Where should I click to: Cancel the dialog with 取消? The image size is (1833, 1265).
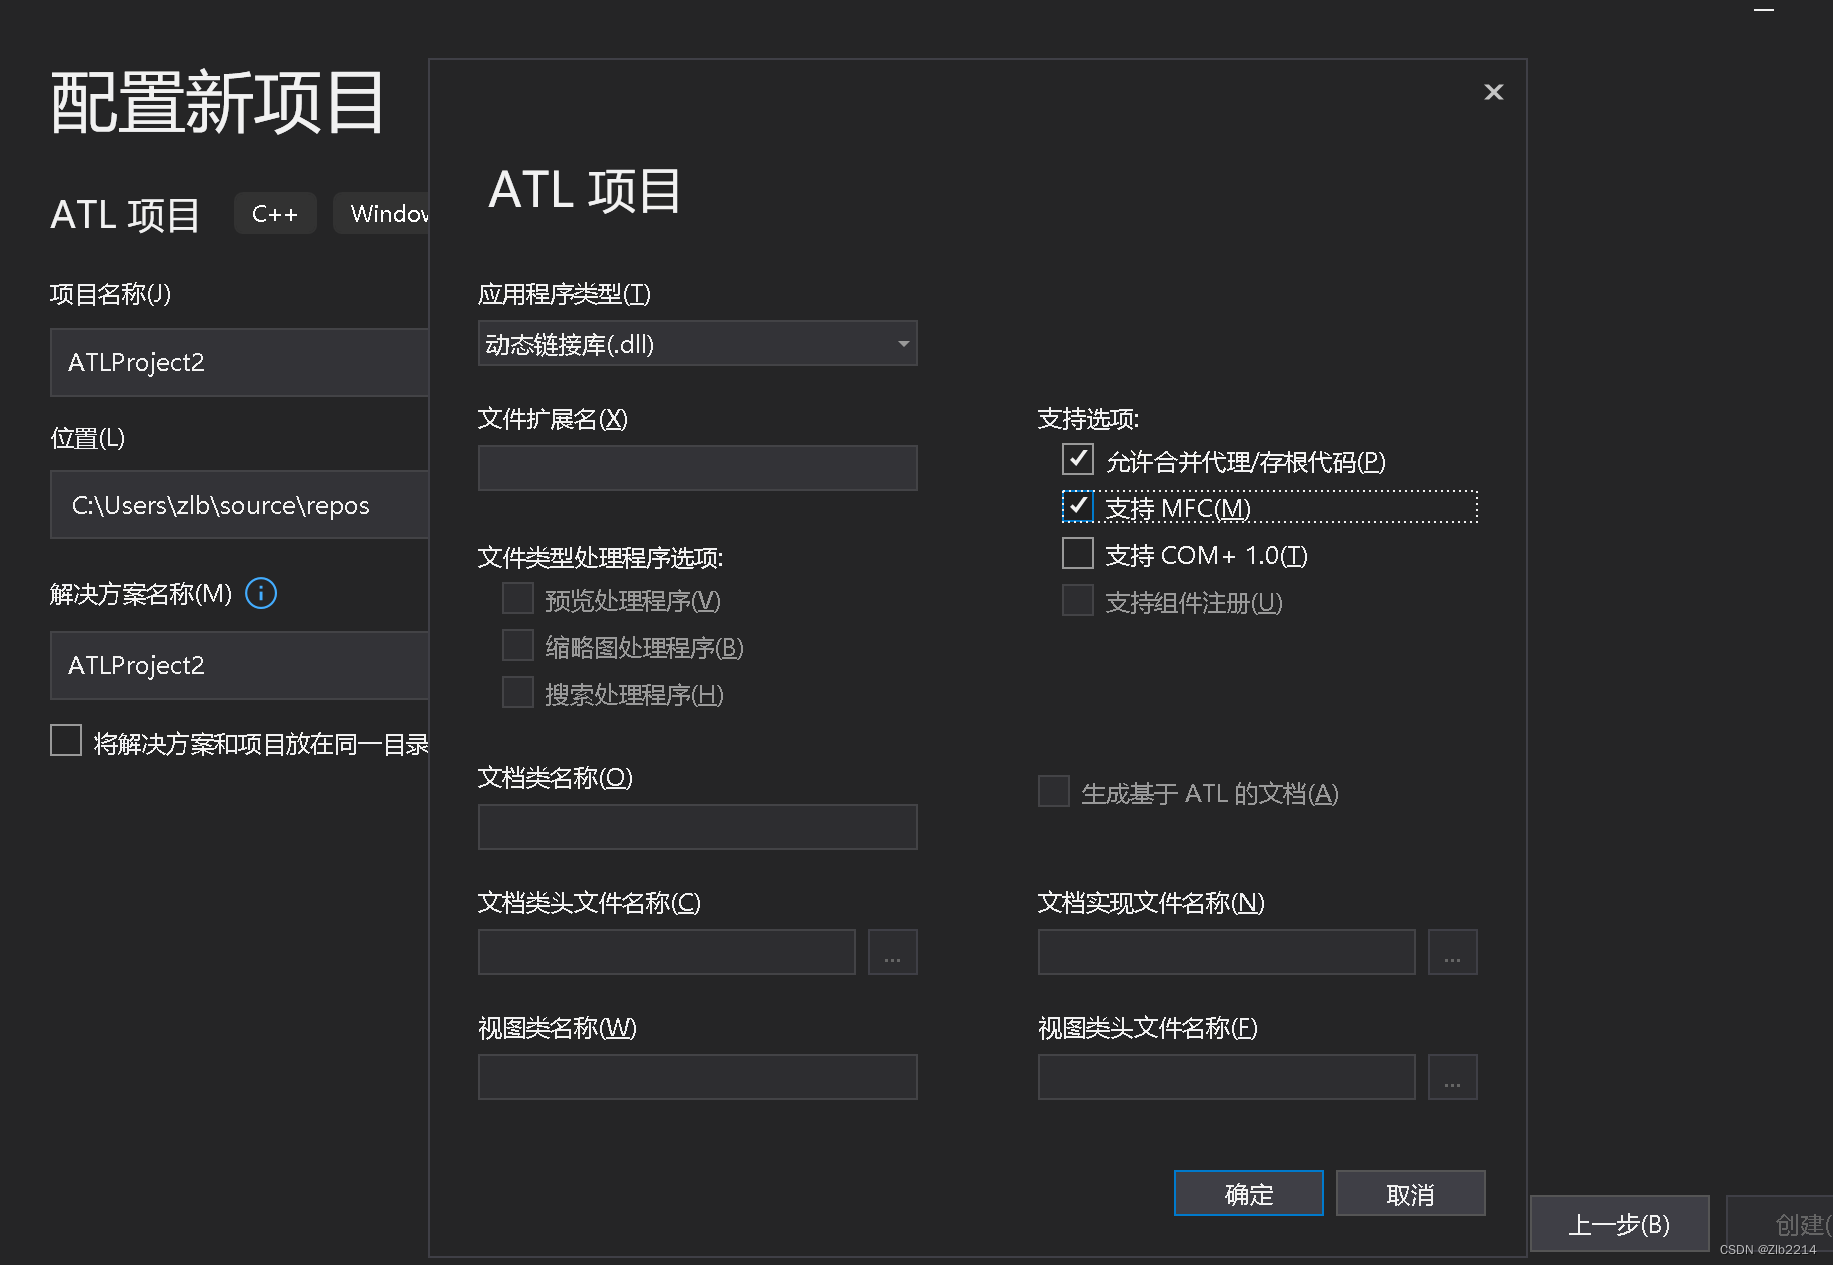(1410, 1193)
